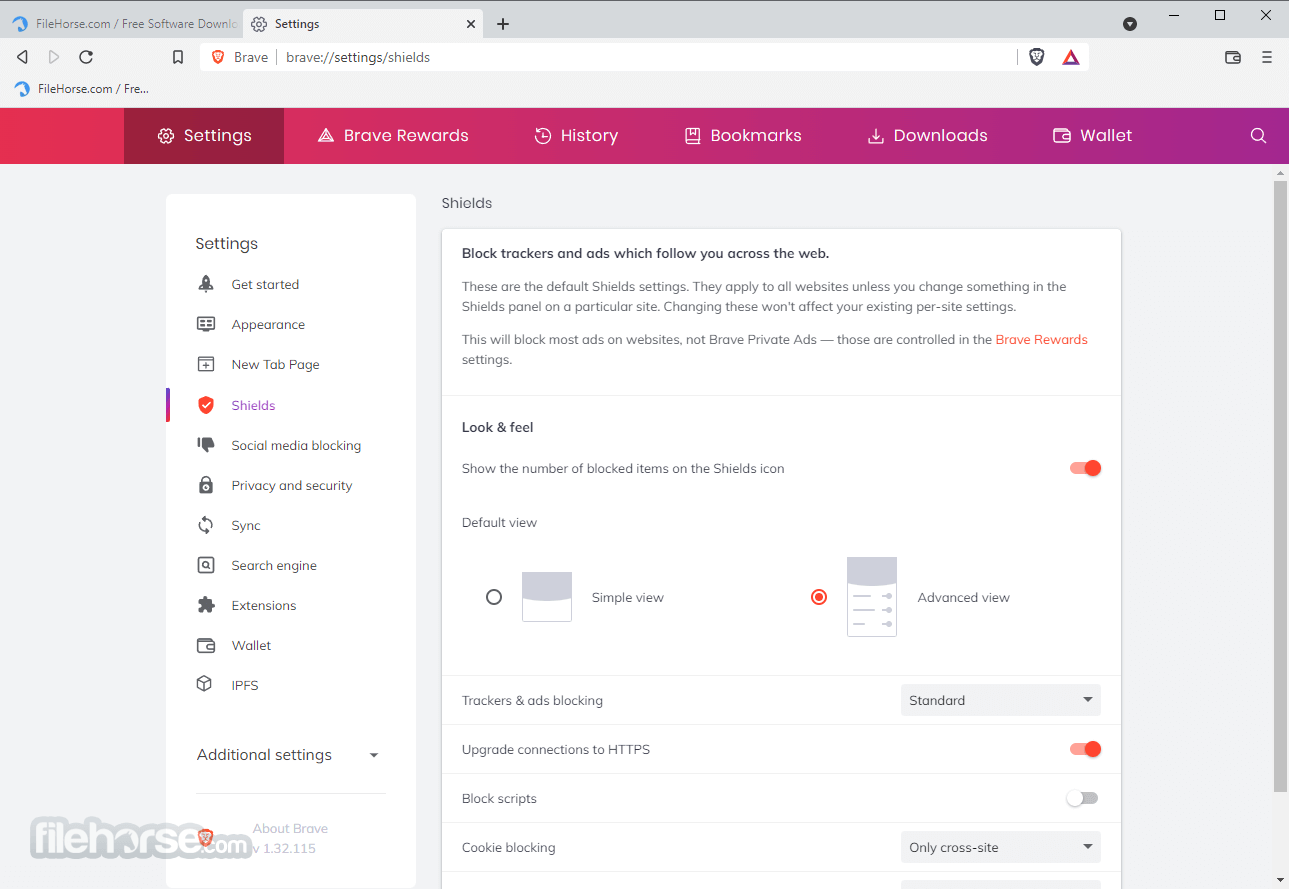Select the Simple view radio button

(x=494, y=597)
